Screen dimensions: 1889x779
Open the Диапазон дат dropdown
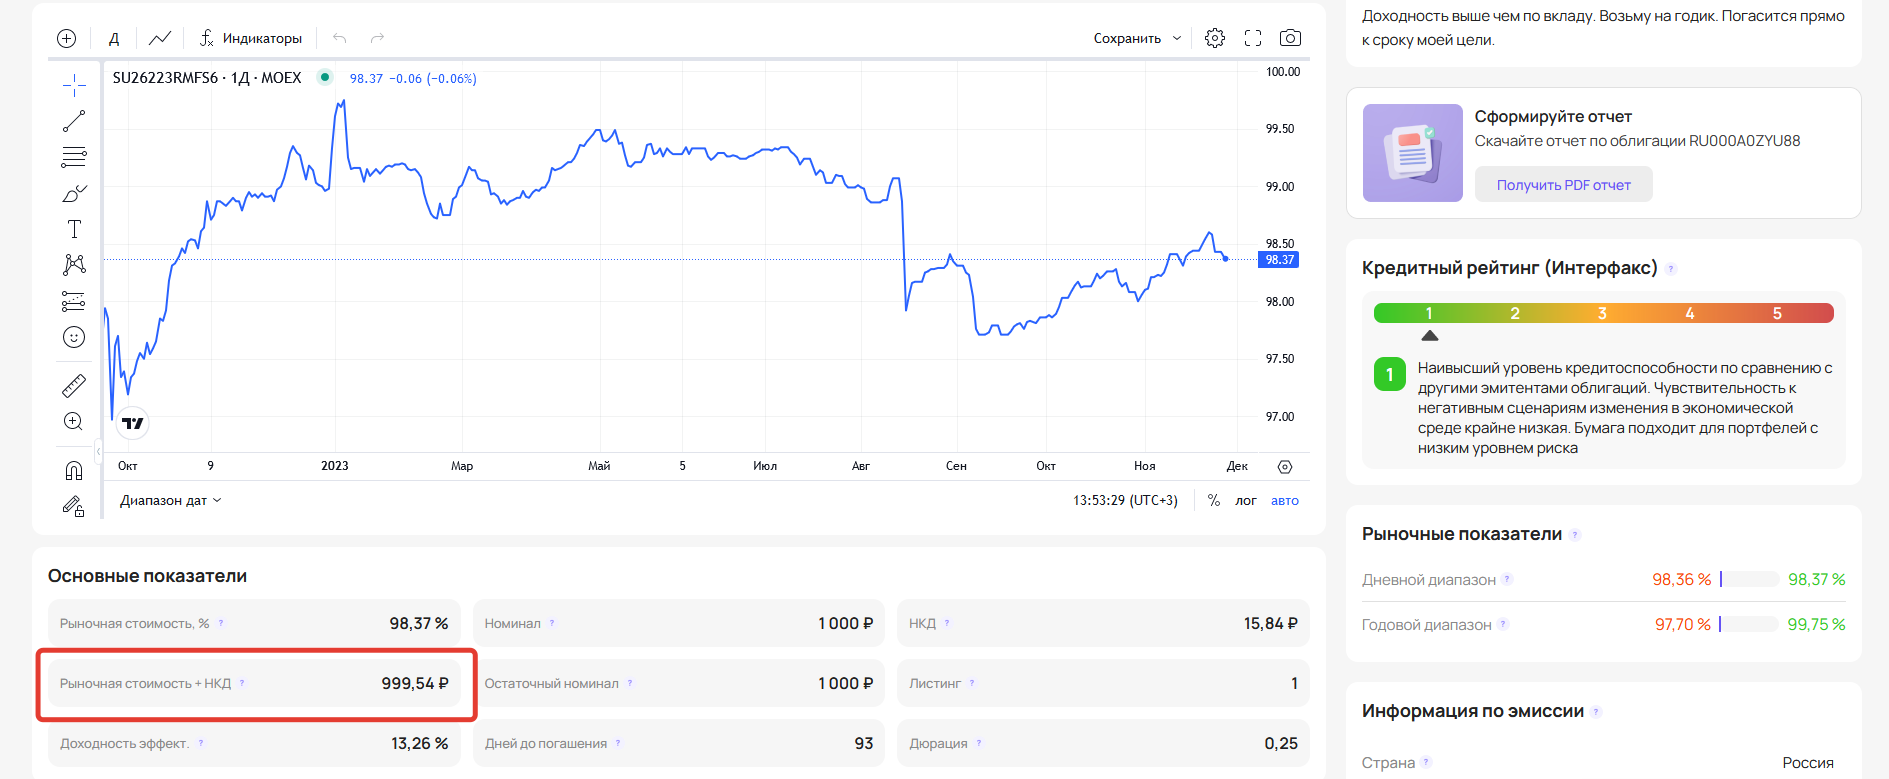coord(170,500)
